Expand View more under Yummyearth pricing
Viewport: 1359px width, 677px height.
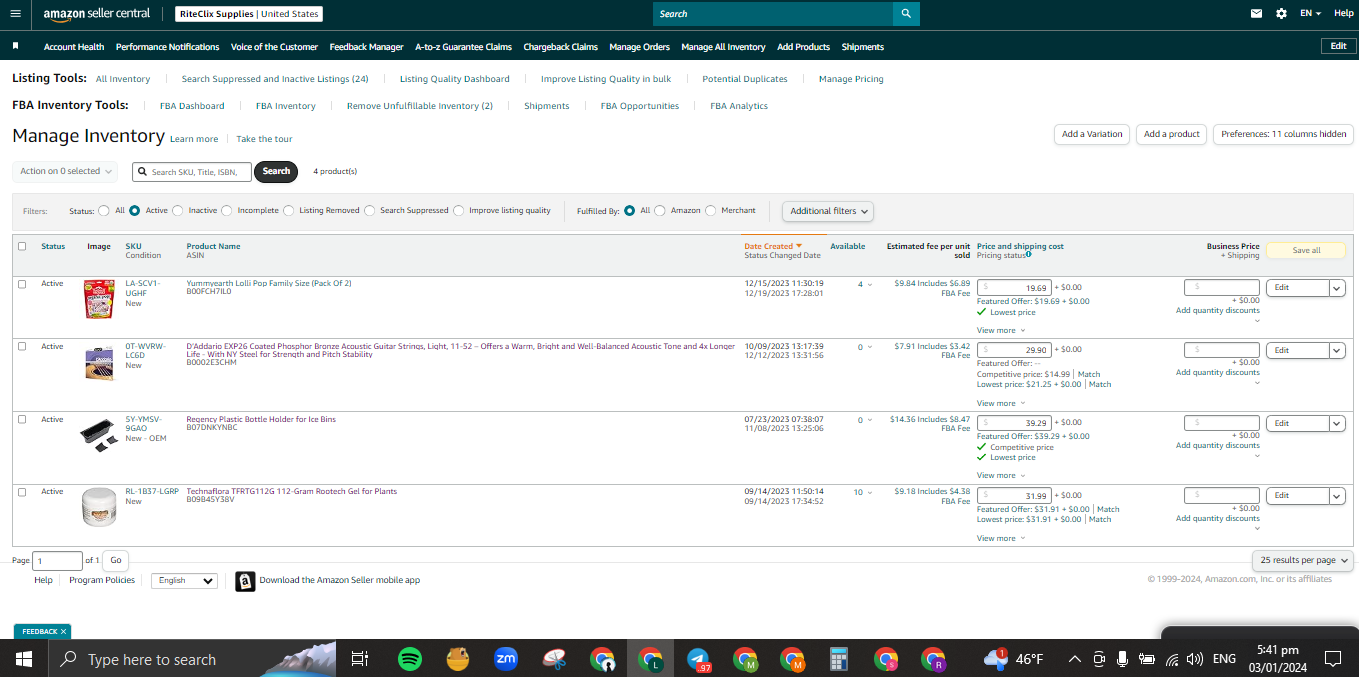coord(1000,330)
